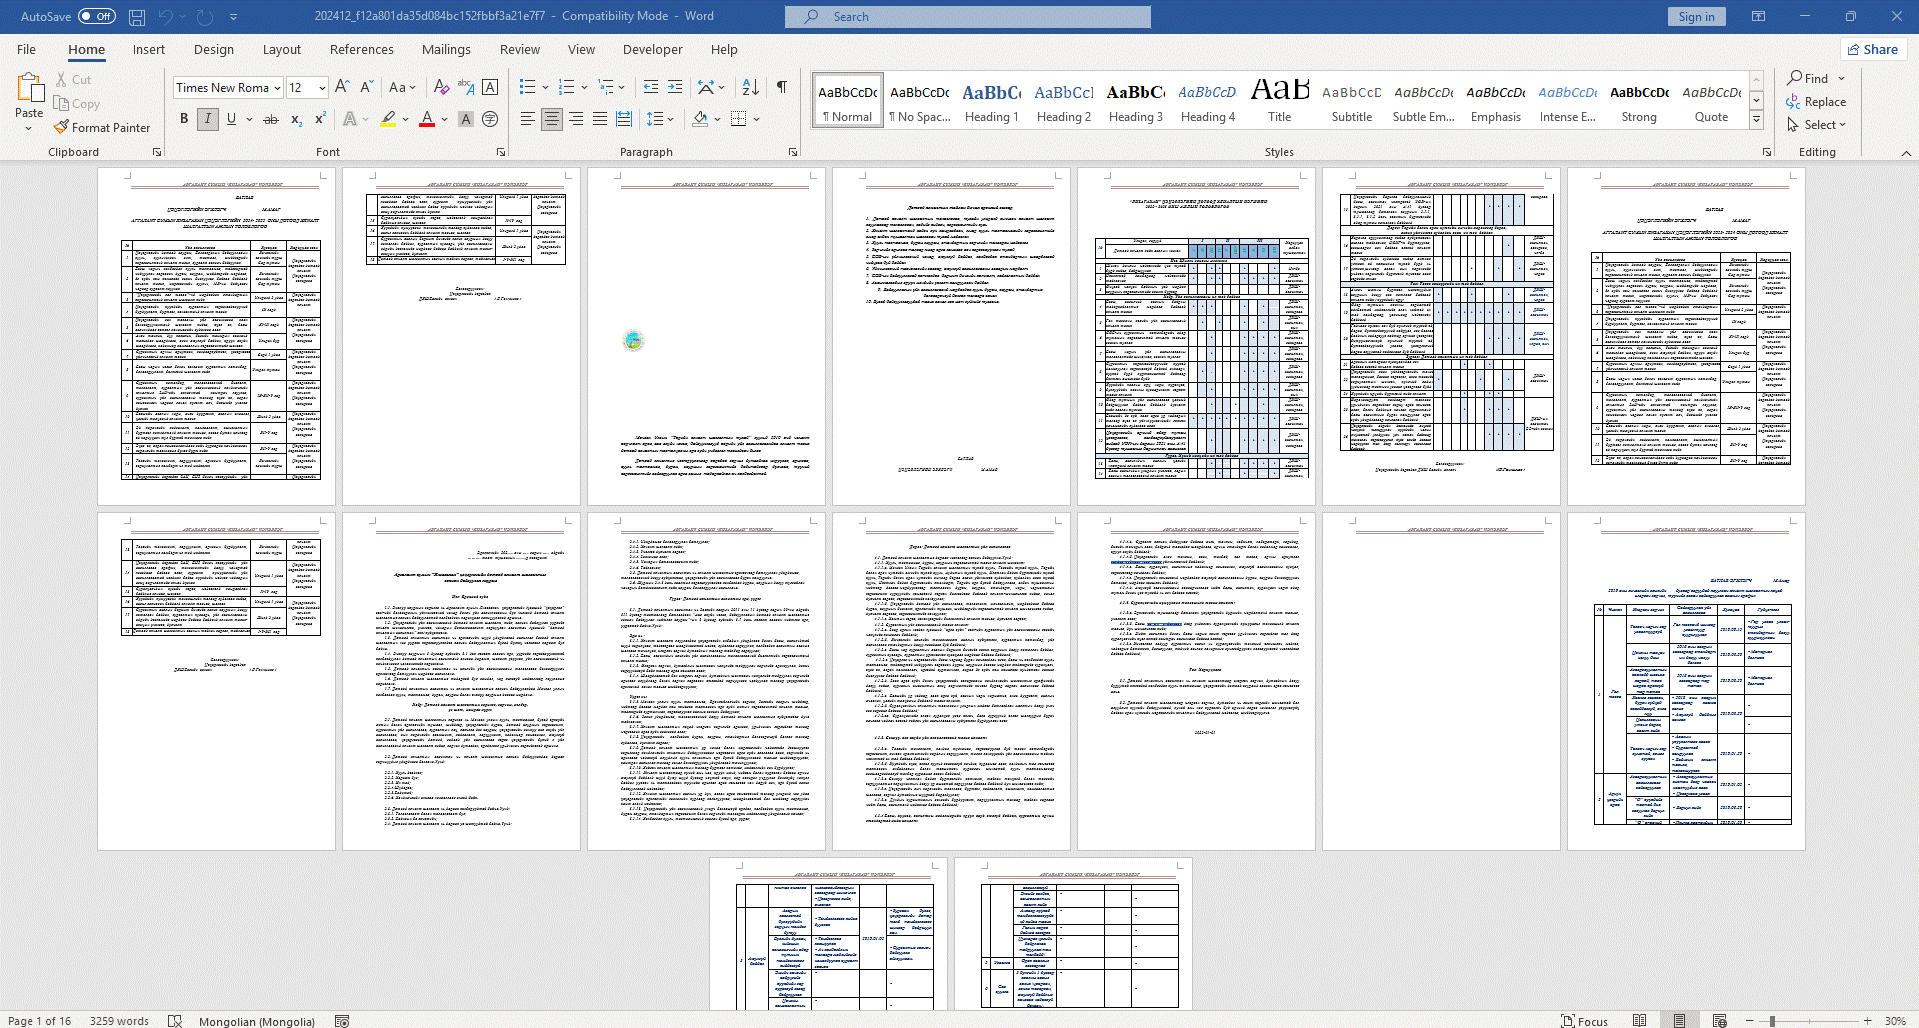
Task: Open the Select dropdown in Editing
Action: (x=1816, y=125)
